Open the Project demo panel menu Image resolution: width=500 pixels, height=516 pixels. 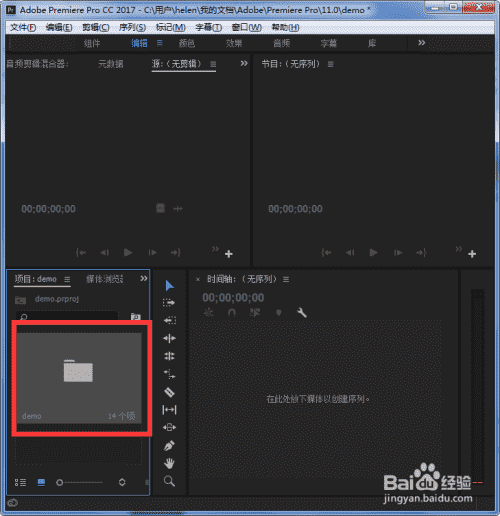[67, 279]
